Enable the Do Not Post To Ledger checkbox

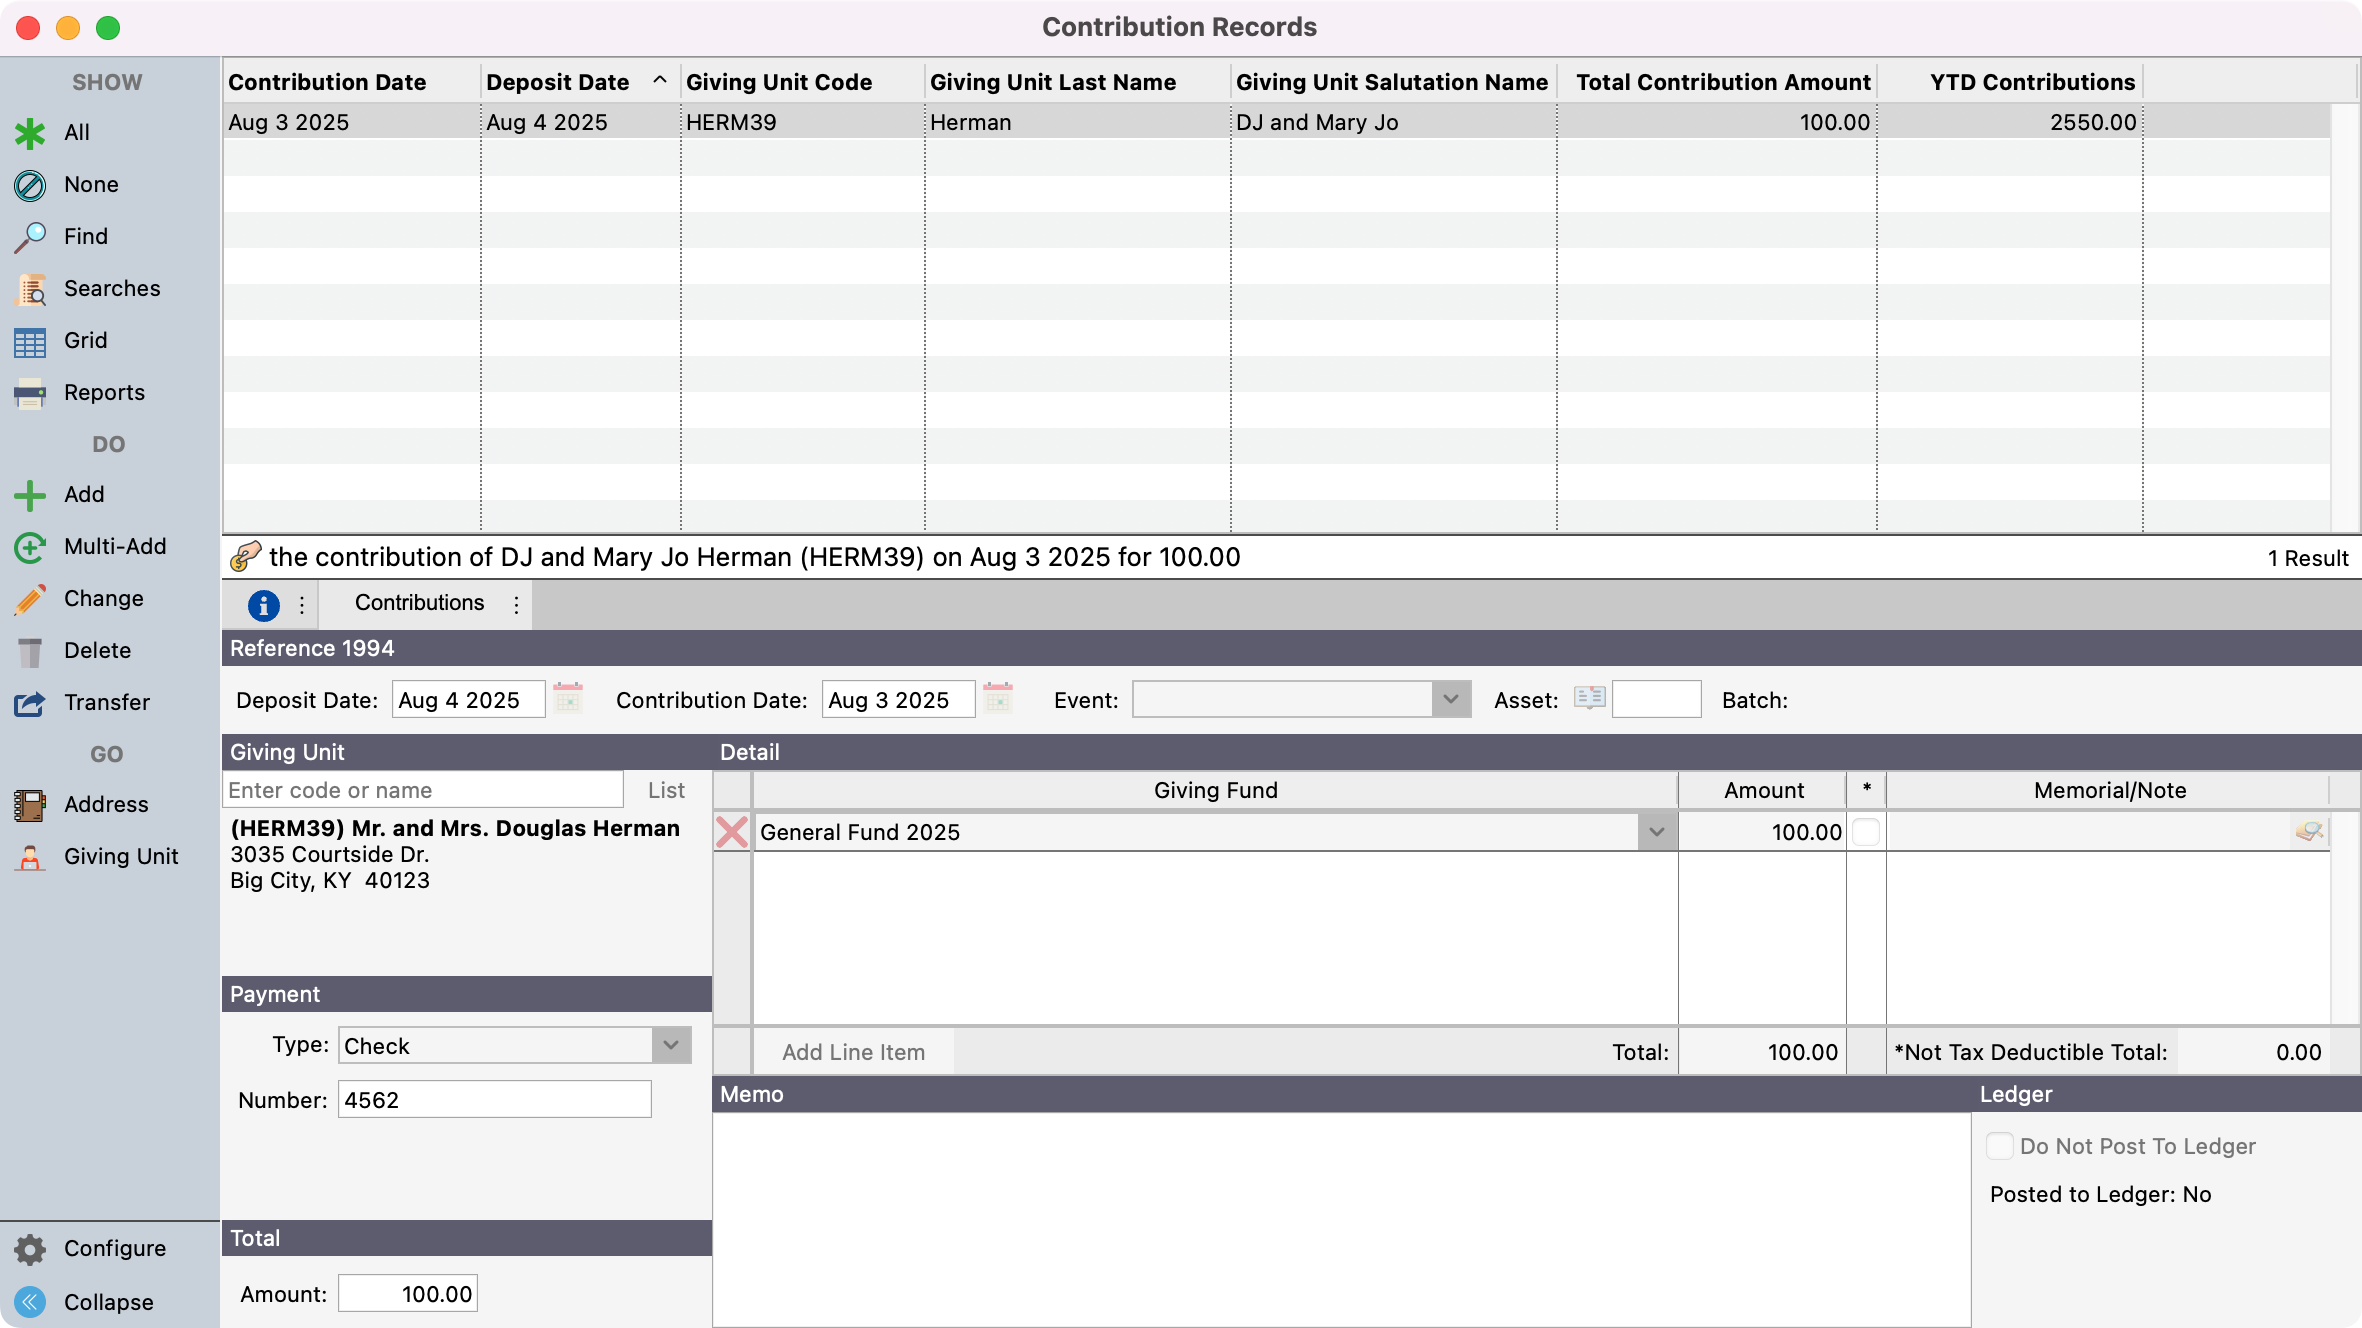[x=1998, y=1146]
